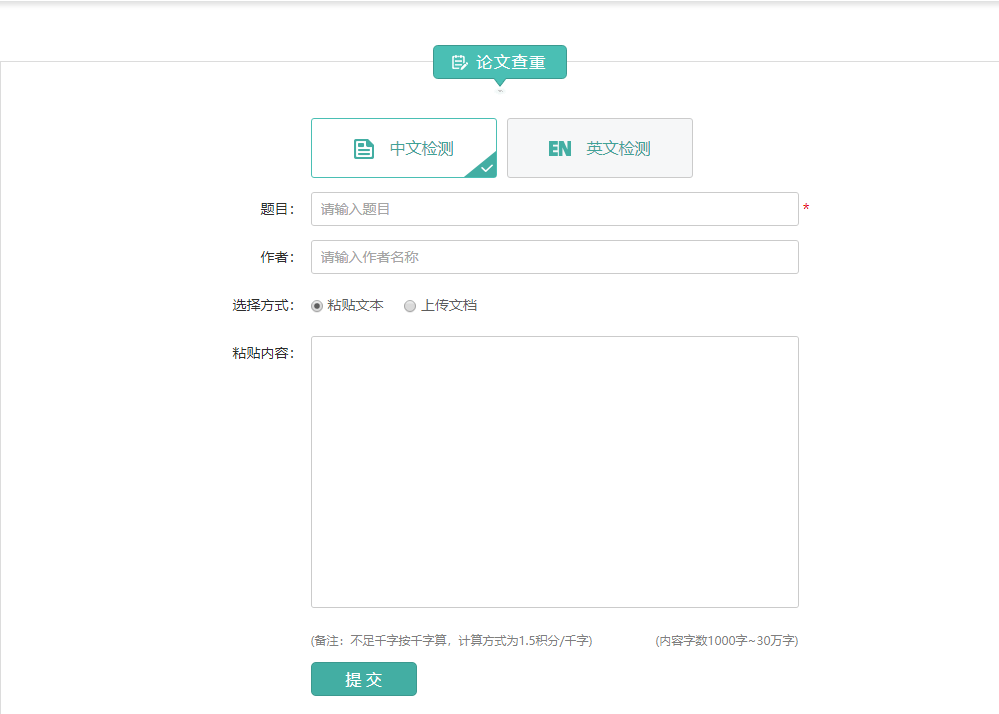Select the 粘贴文本 radio button
This screenshot has width=999, height=714.
pyautogui.click(x=317, y=306)
